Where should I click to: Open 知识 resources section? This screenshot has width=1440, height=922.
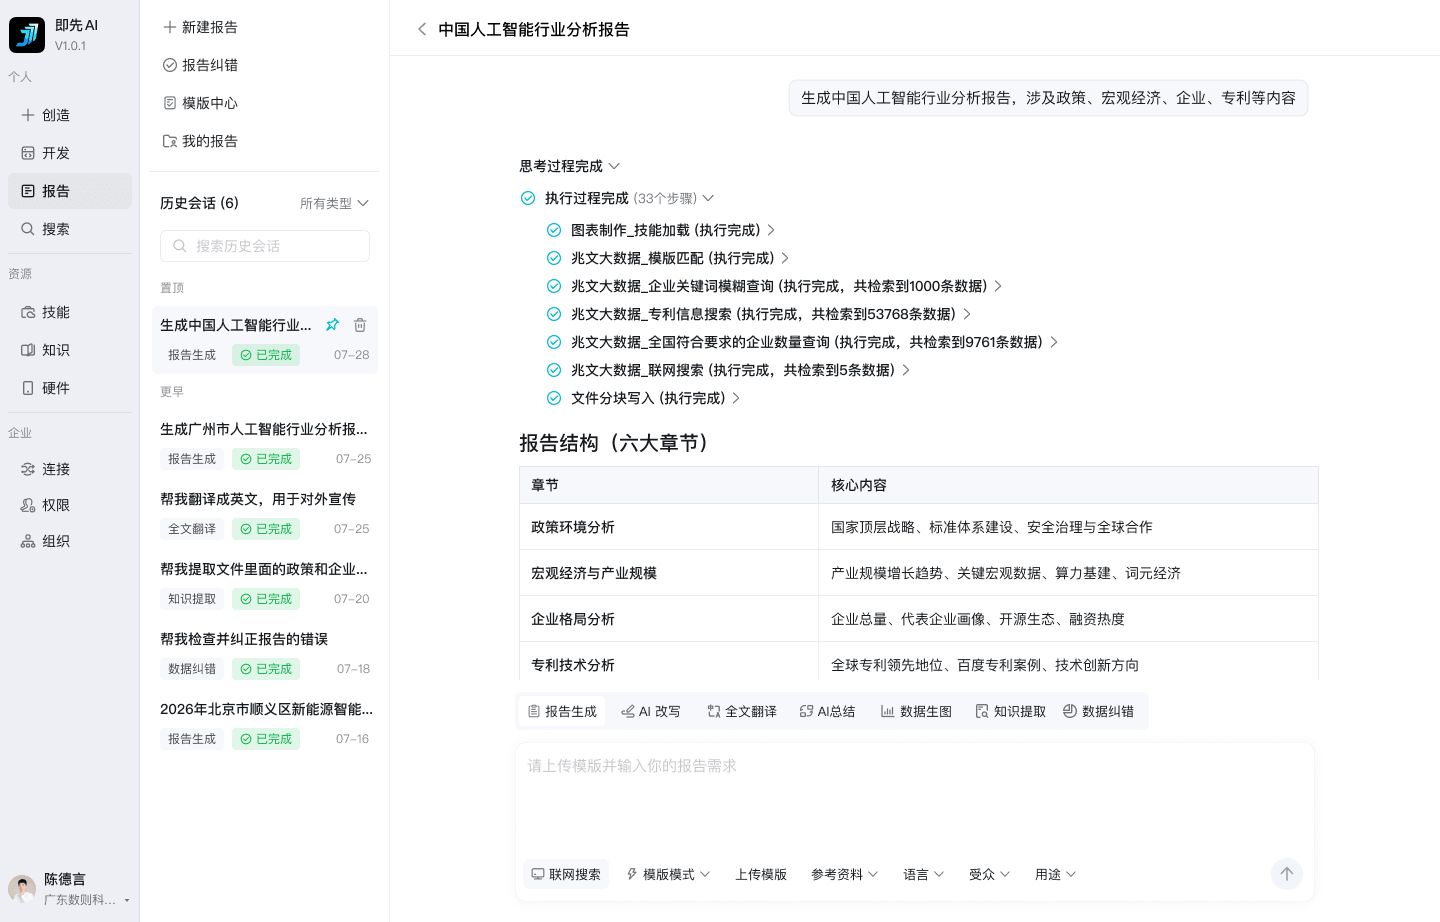tap(70, 350)
